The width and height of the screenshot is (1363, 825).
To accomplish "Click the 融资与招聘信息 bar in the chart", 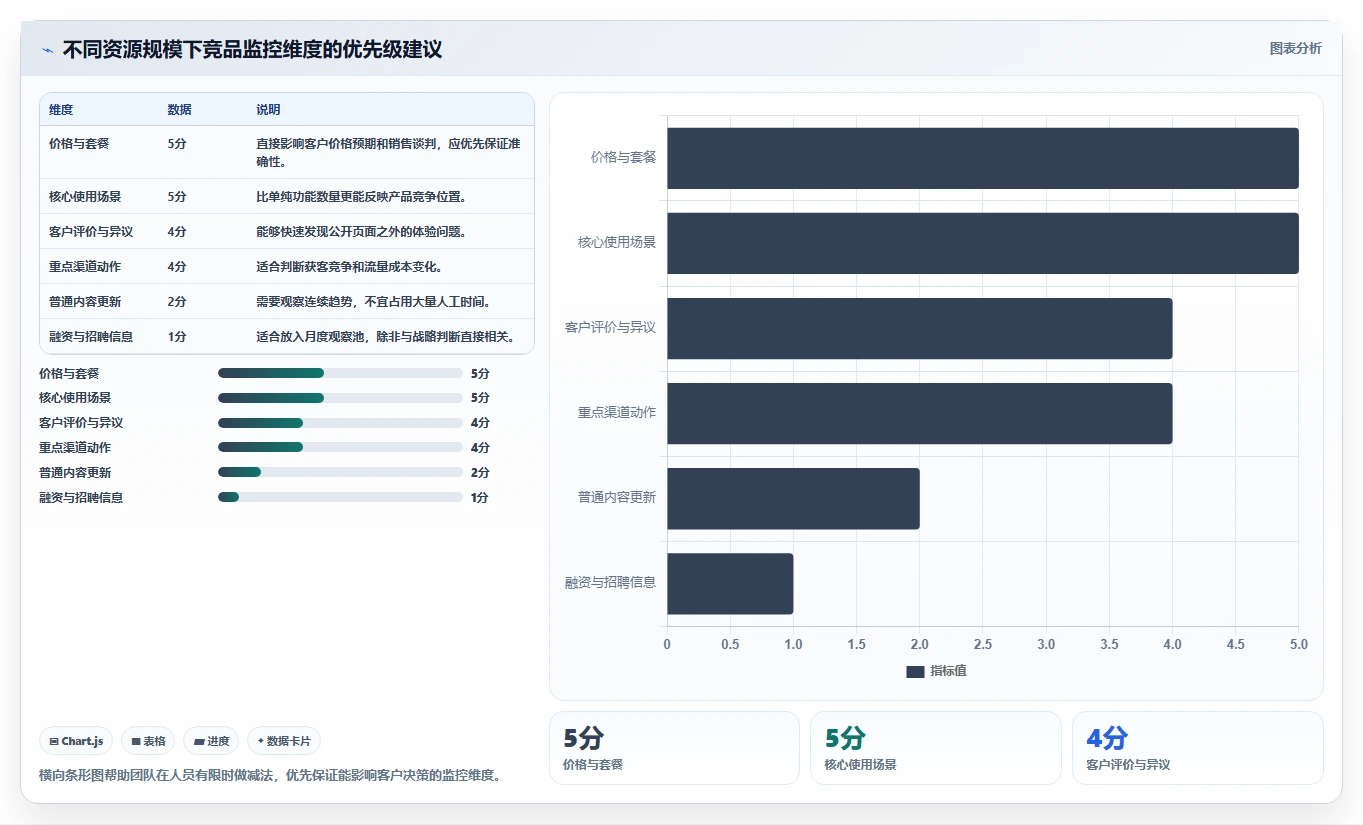I will pos(731,584).
